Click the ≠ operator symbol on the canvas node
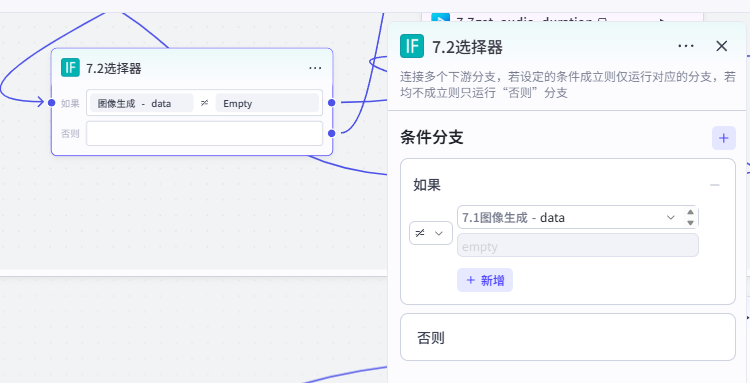 point(204,103)
